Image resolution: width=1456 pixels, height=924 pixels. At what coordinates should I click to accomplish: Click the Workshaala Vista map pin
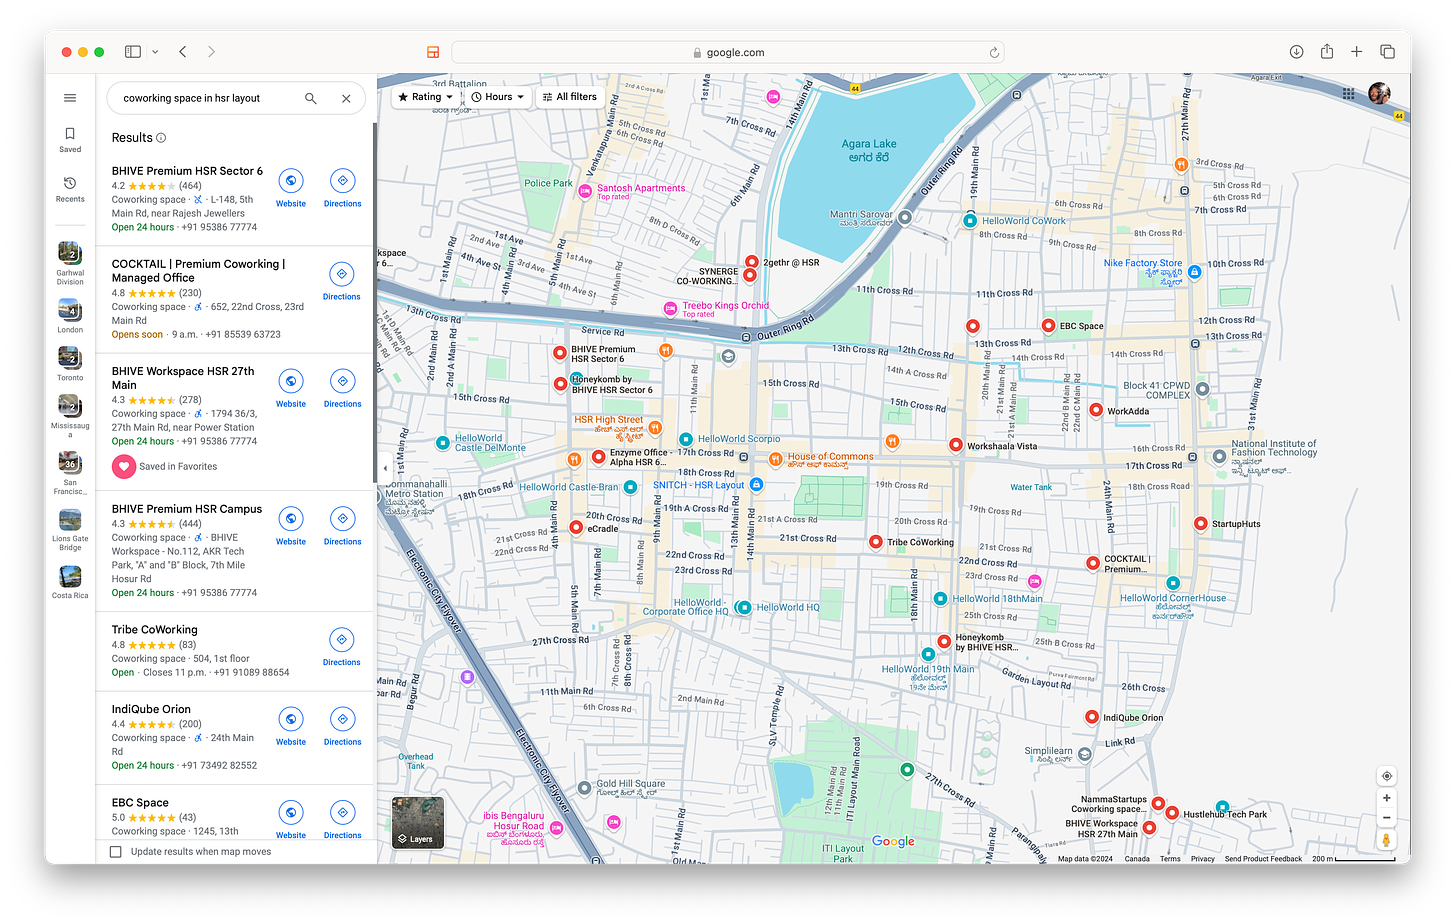tap(956, 445)
